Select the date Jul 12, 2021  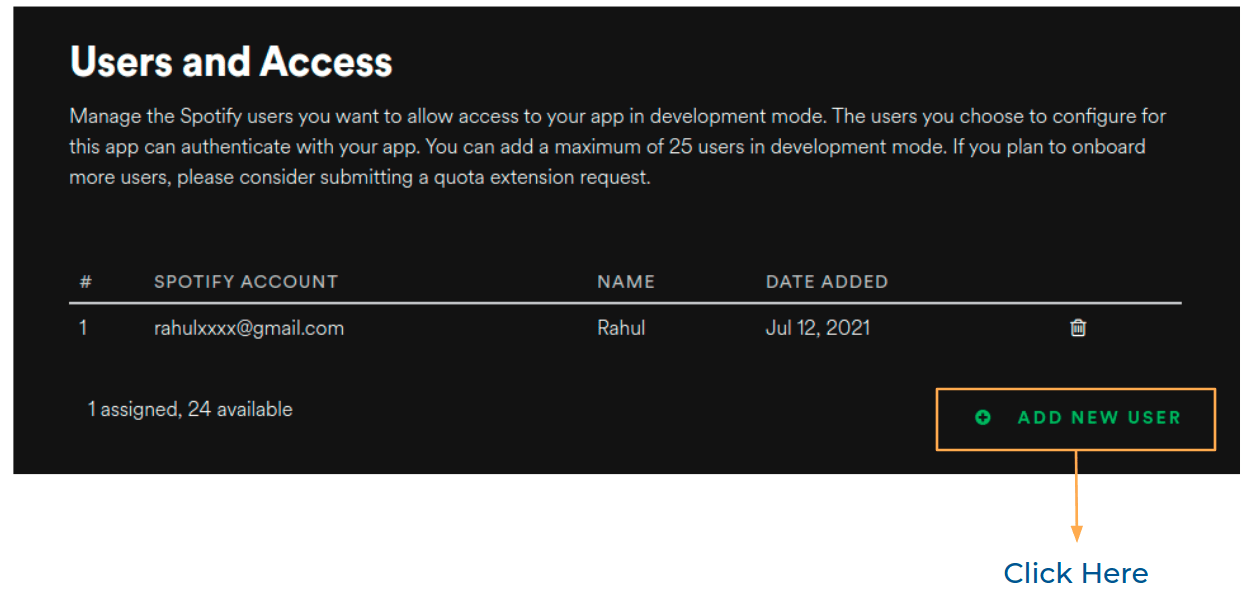818,327
